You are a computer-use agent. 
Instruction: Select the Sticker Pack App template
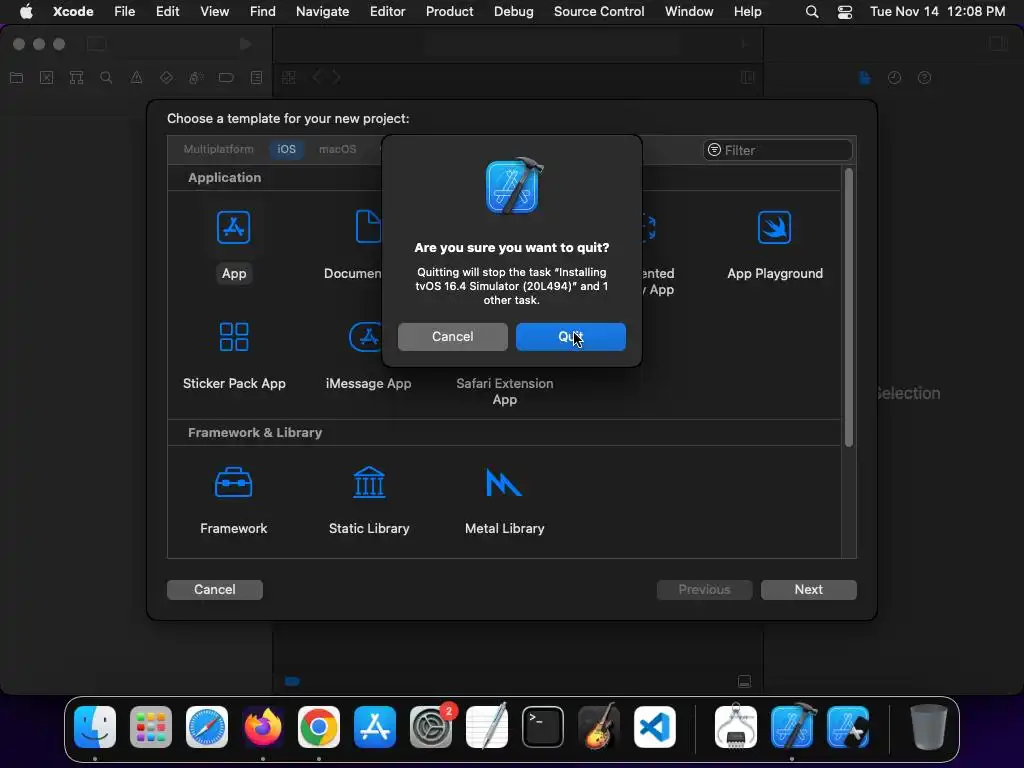click(234, 355)
